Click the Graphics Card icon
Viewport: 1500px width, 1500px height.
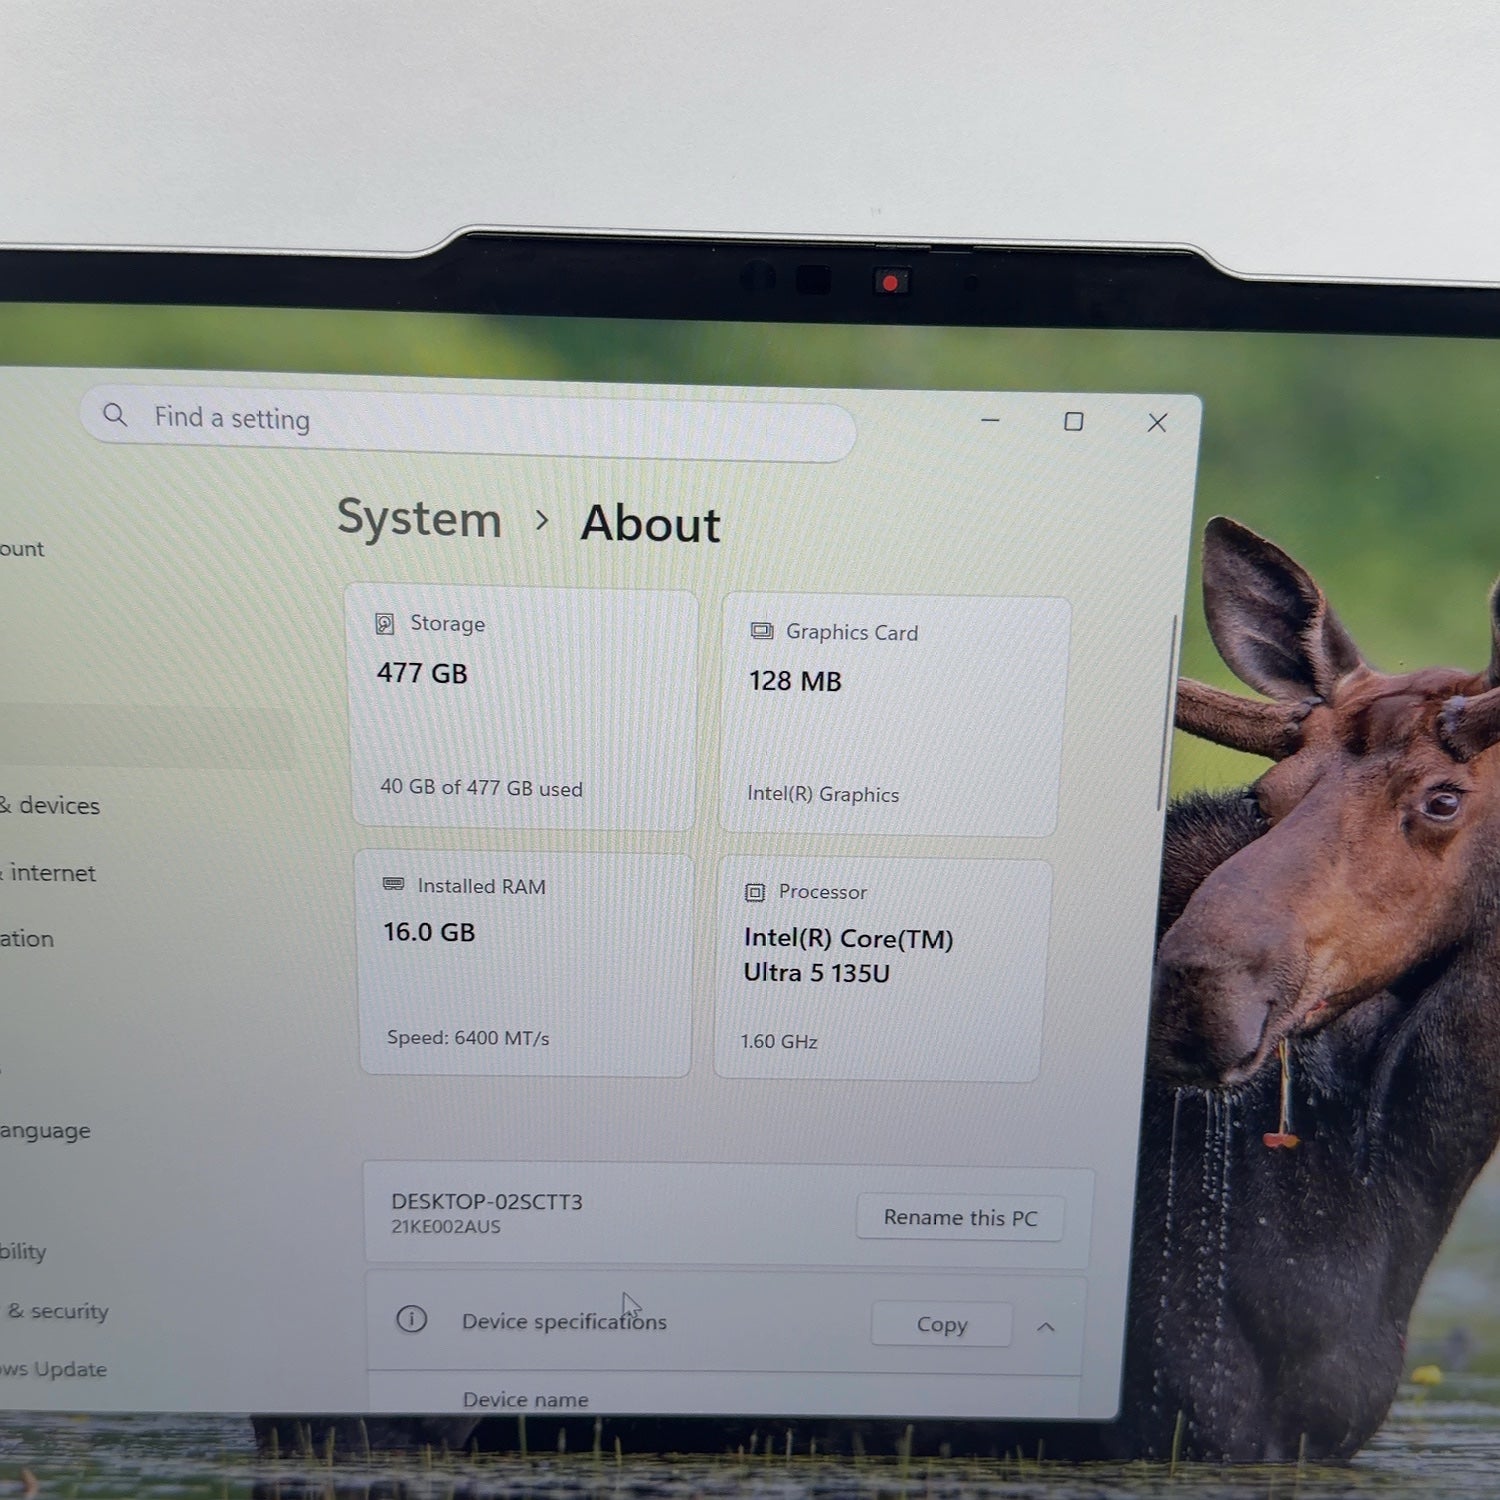pyautogui.click(x=762, y=631)
